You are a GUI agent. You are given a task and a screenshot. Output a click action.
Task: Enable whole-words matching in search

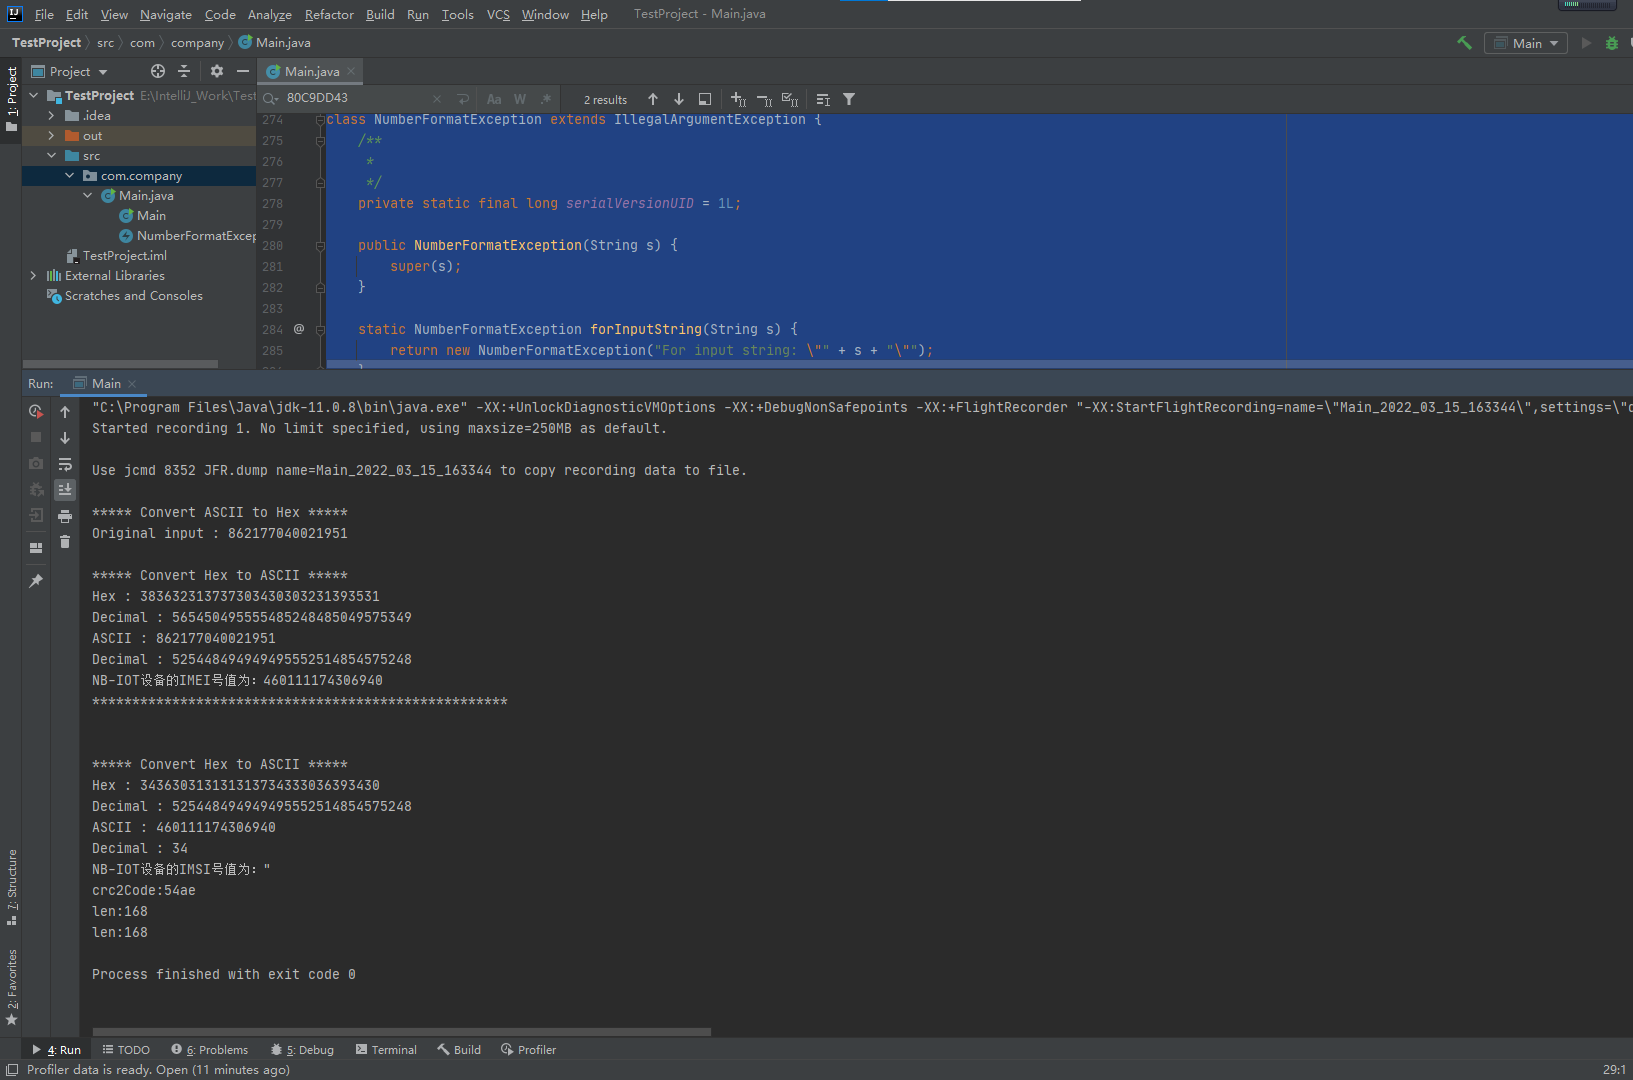(x=519, y=99)
